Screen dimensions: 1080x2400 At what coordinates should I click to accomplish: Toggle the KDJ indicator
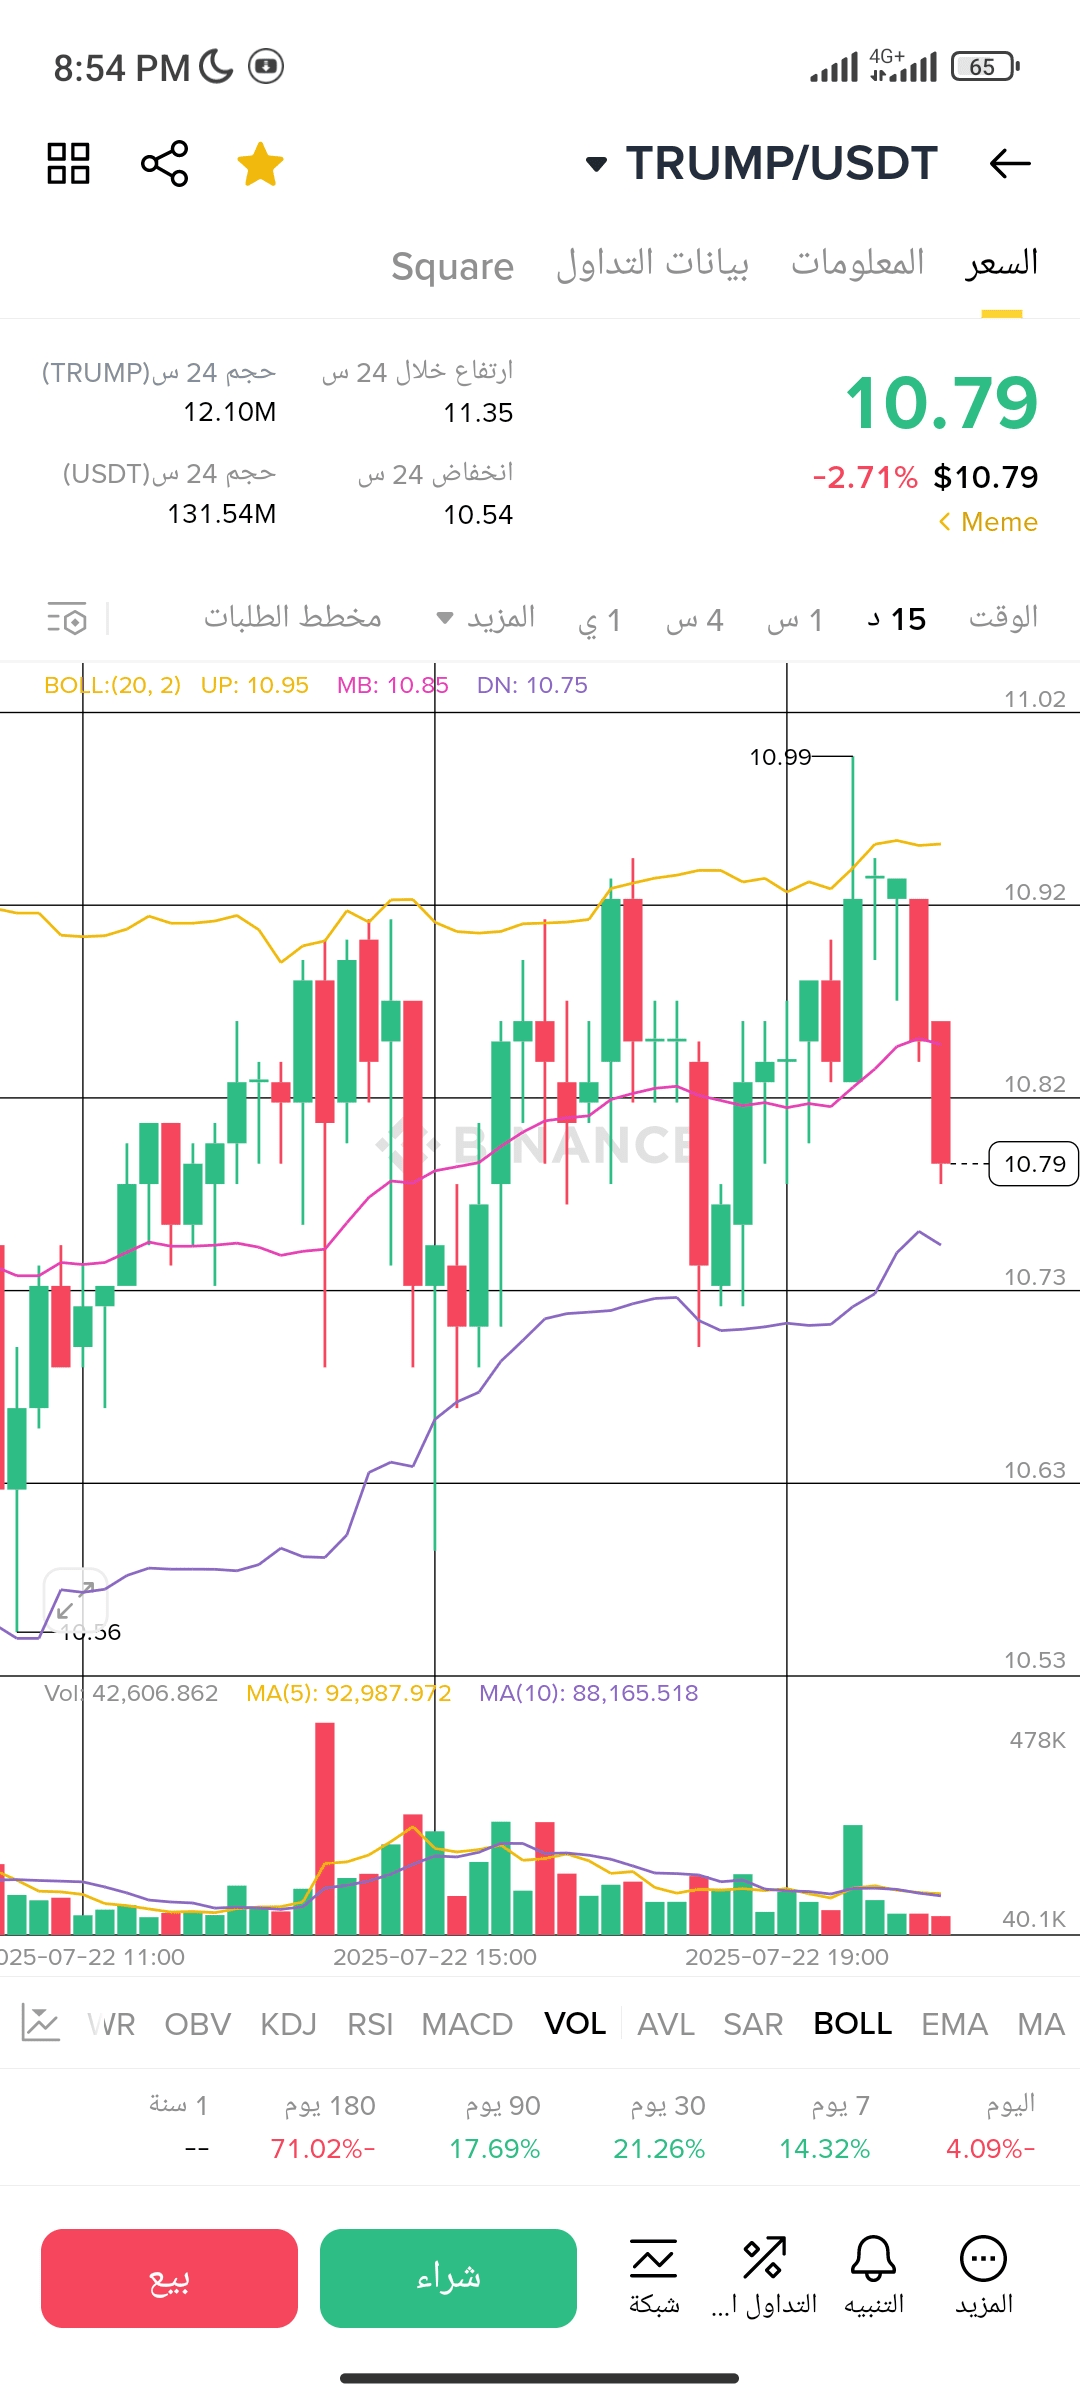tap(289, 2024)
